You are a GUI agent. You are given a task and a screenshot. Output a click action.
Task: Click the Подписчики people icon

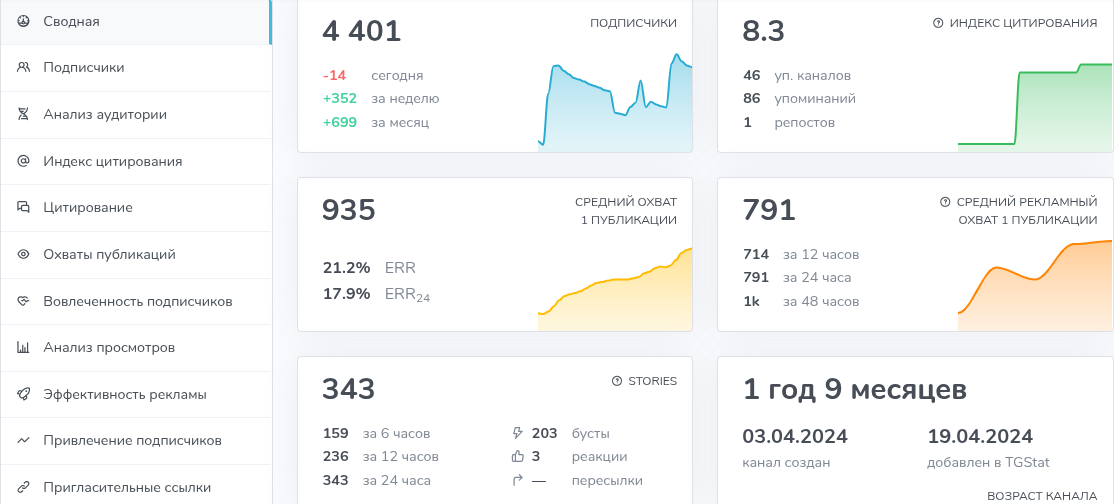(x=23, y=68)
